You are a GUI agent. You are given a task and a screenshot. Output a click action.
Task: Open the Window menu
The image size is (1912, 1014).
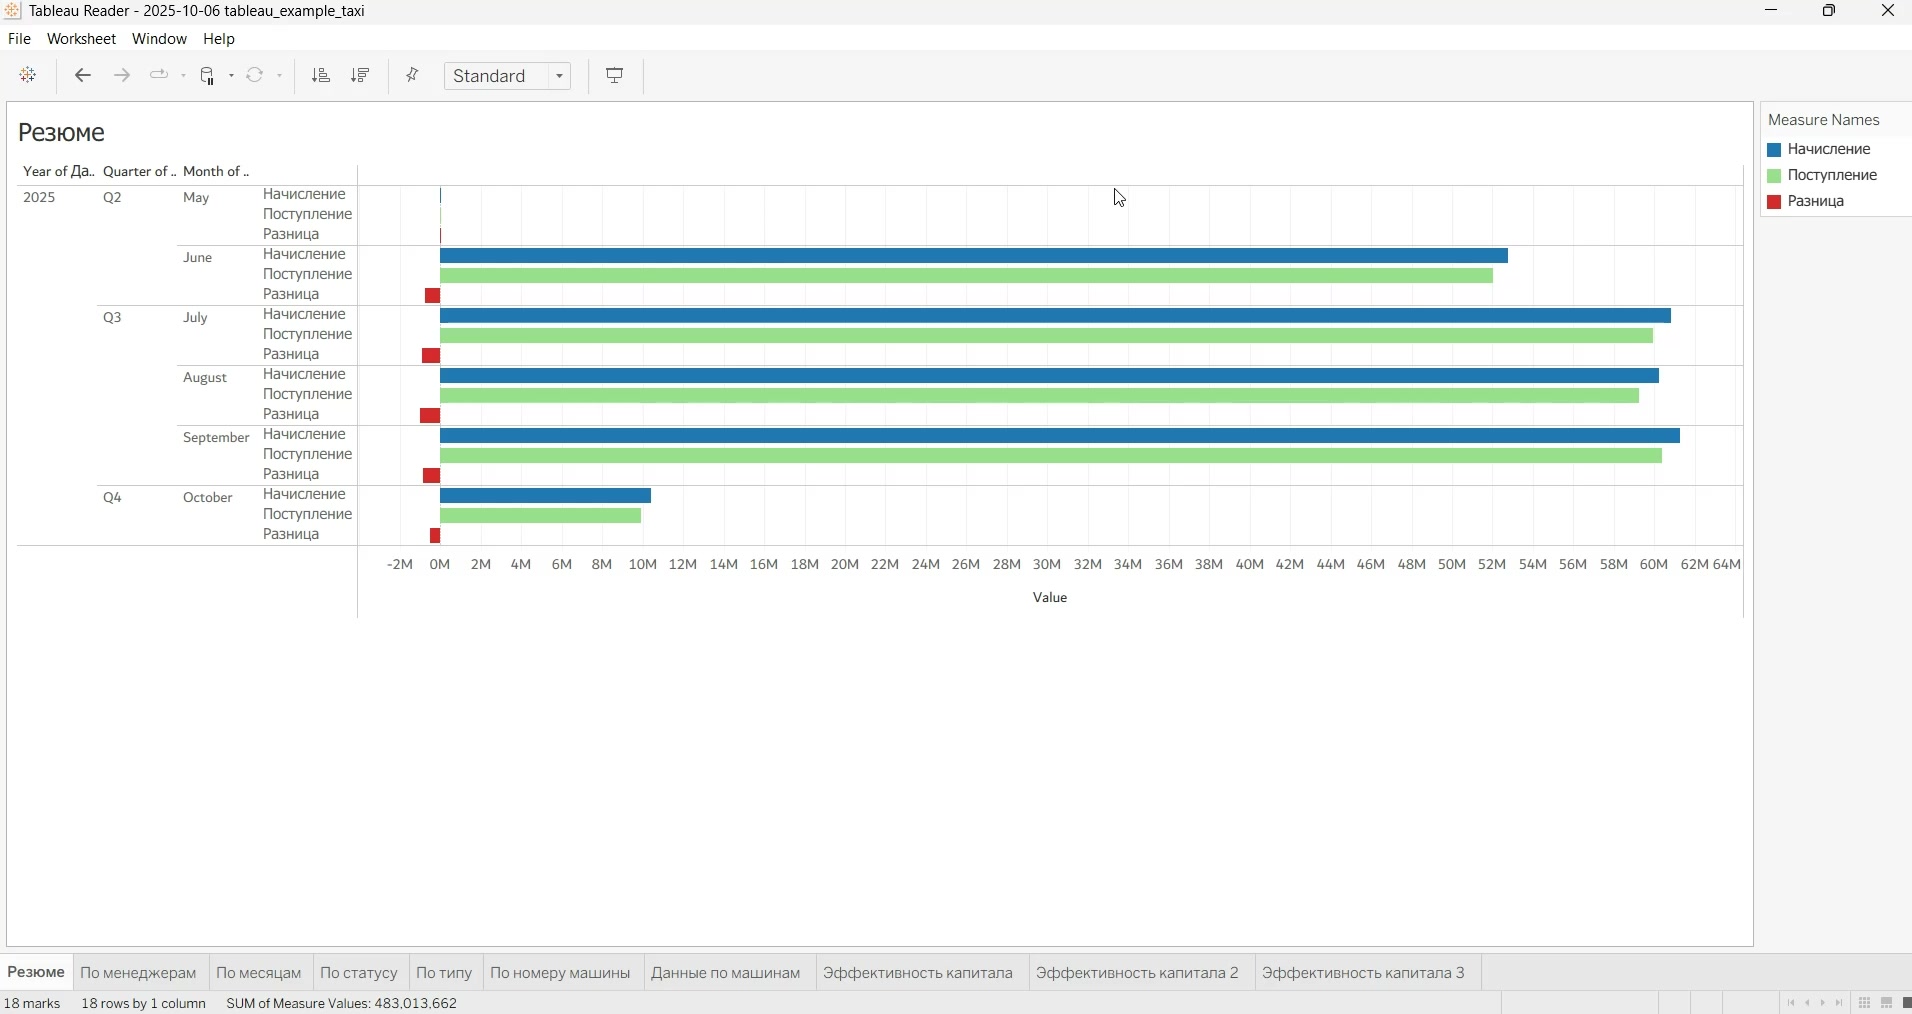pos(160,39)
